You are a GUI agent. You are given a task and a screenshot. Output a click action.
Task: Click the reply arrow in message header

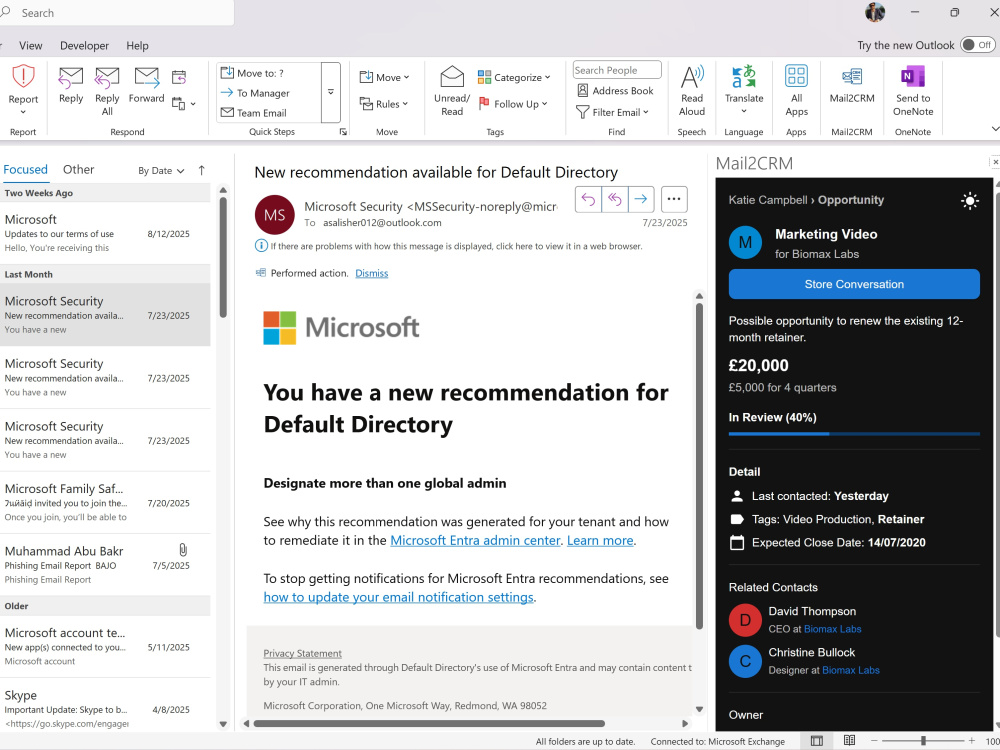tap(588, 200)
